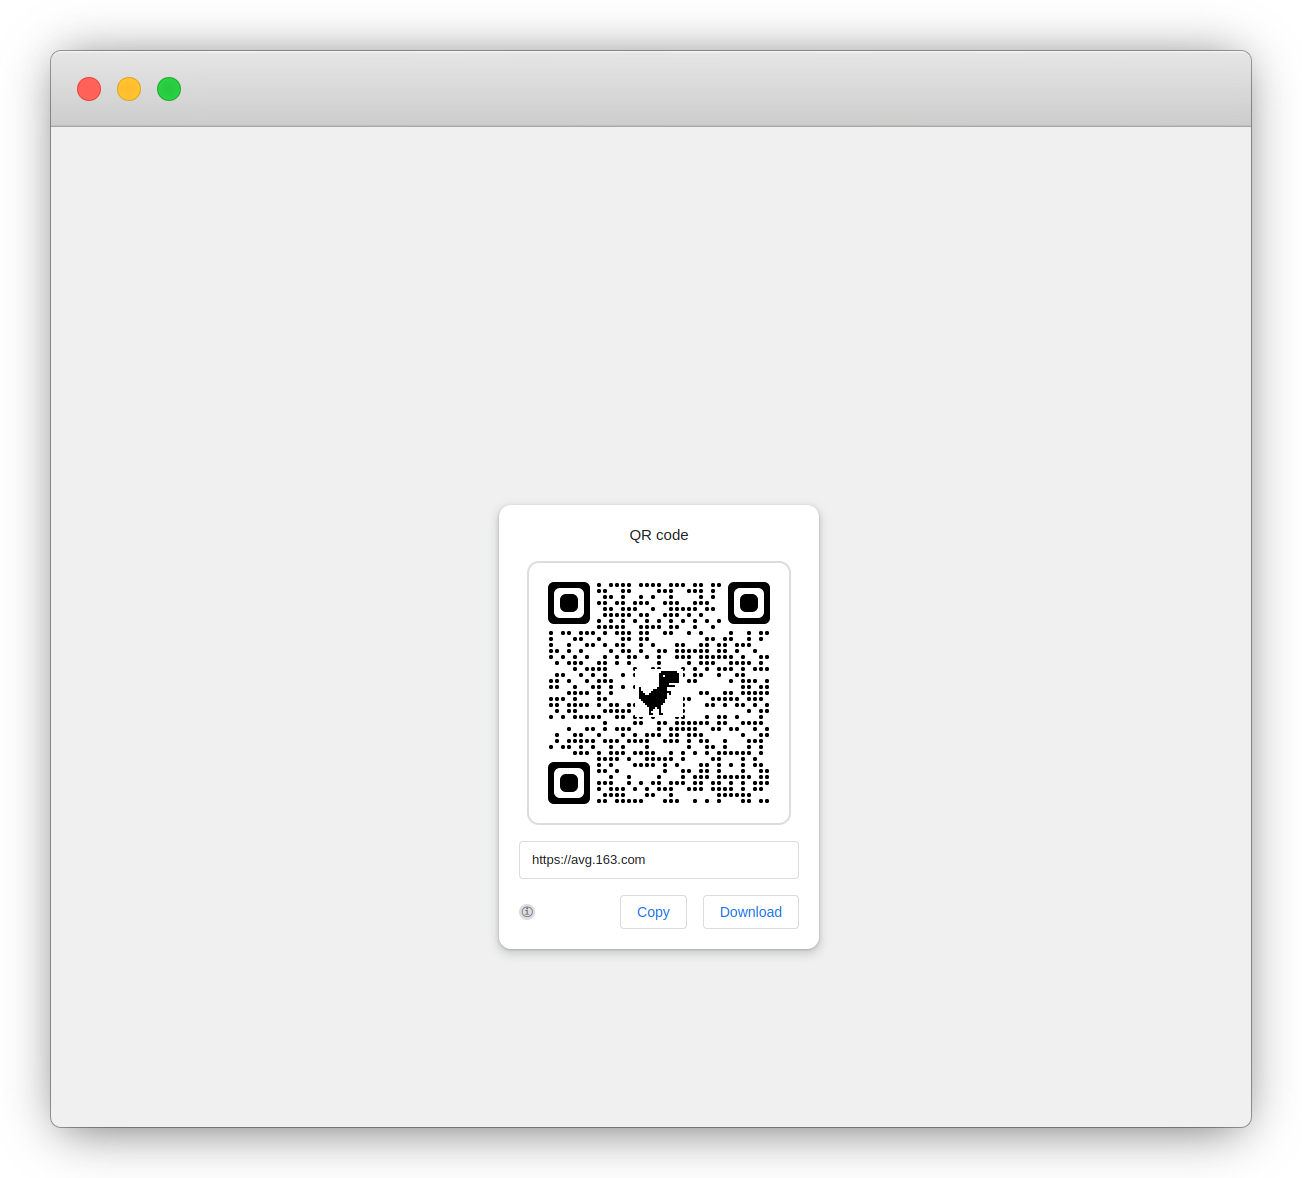Minimize the window with yellow button
This screenshot has height=1178, width=1302.
(x=129, y=89)
